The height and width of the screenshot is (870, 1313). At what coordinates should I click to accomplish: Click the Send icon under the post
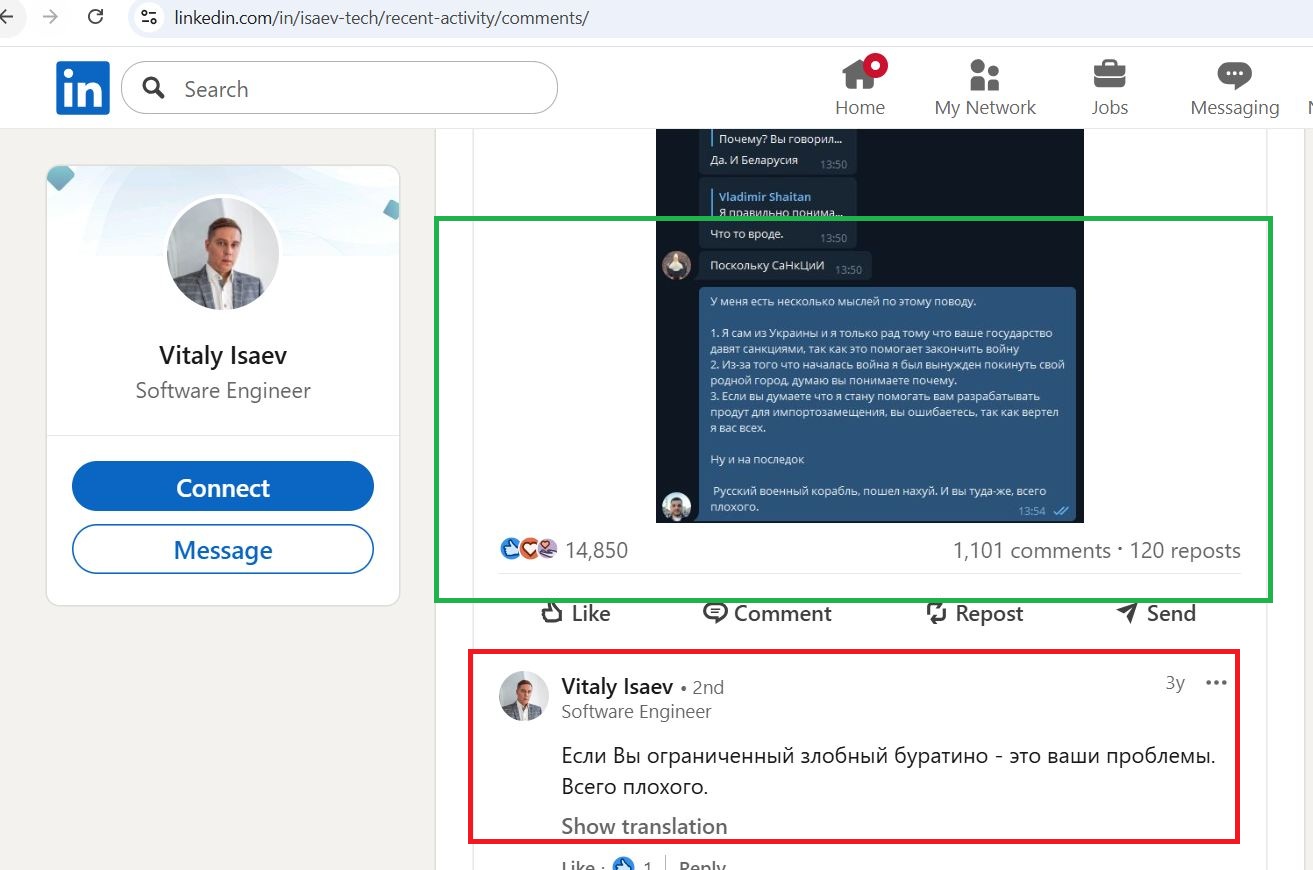point(1155,613)
